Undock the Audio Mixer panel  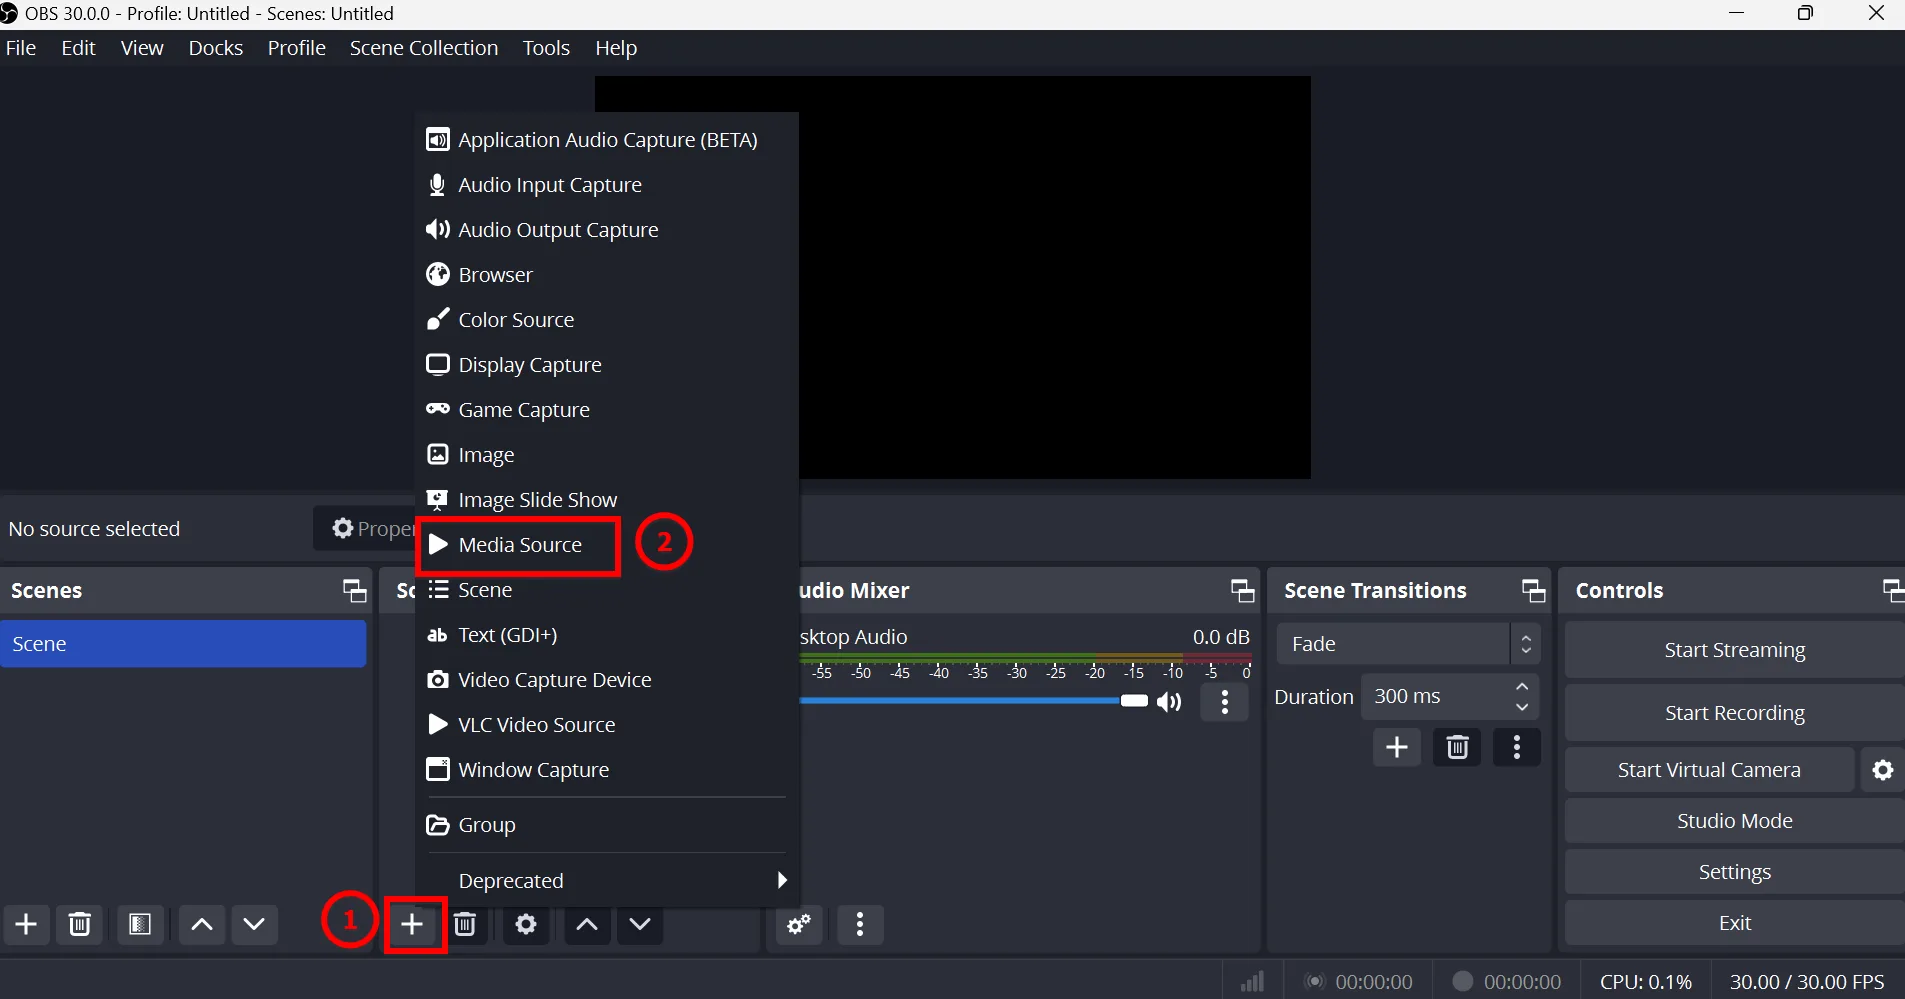(1243, 591)
